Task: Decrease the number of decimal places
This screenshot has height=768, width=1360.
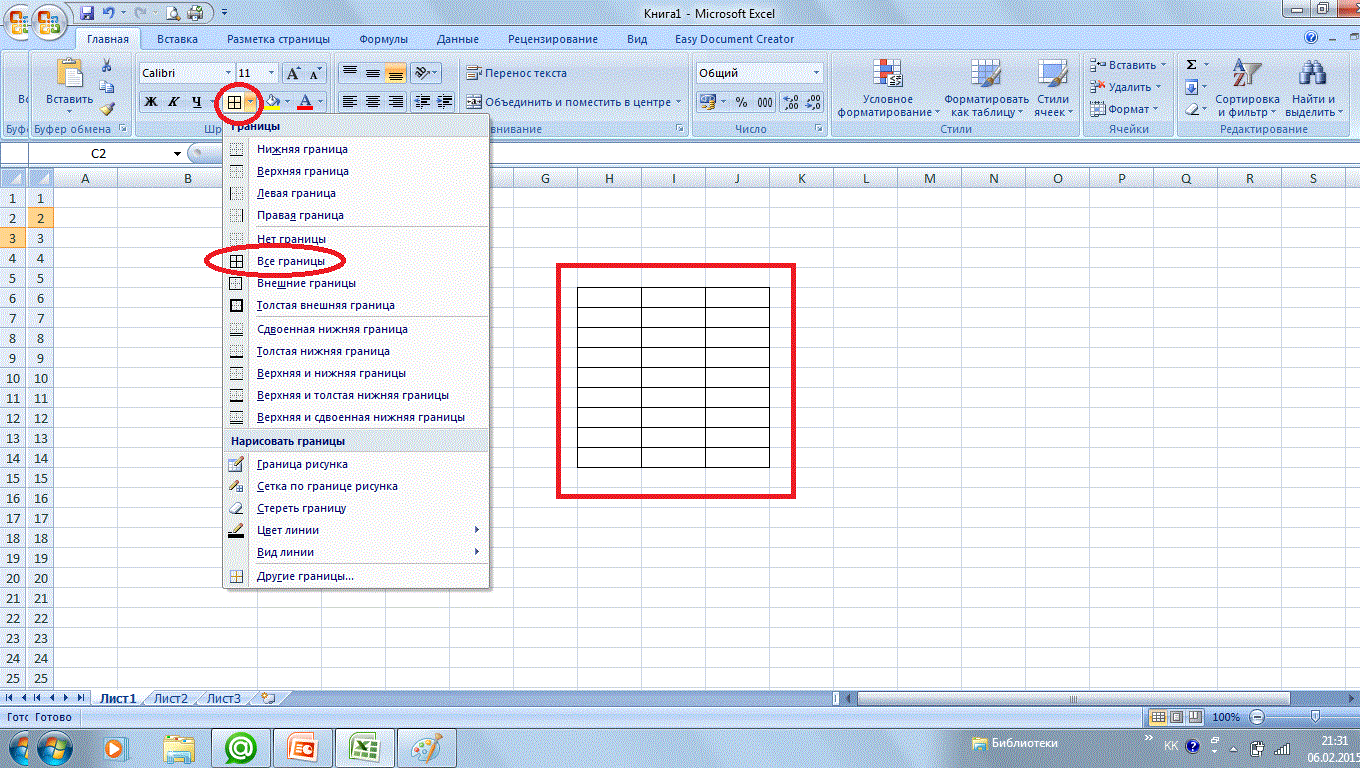Action: (x=812, y=101)
